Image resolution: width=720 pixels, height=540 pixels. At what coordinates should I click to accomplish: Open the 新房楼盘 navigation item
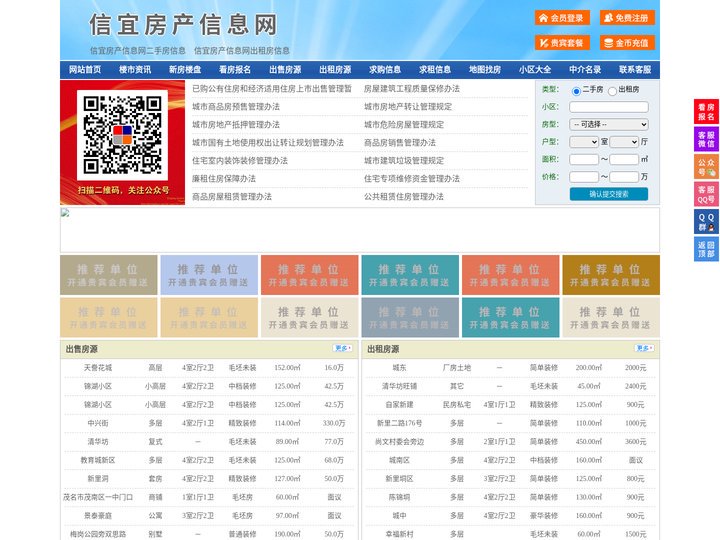[x=185, y=70]
